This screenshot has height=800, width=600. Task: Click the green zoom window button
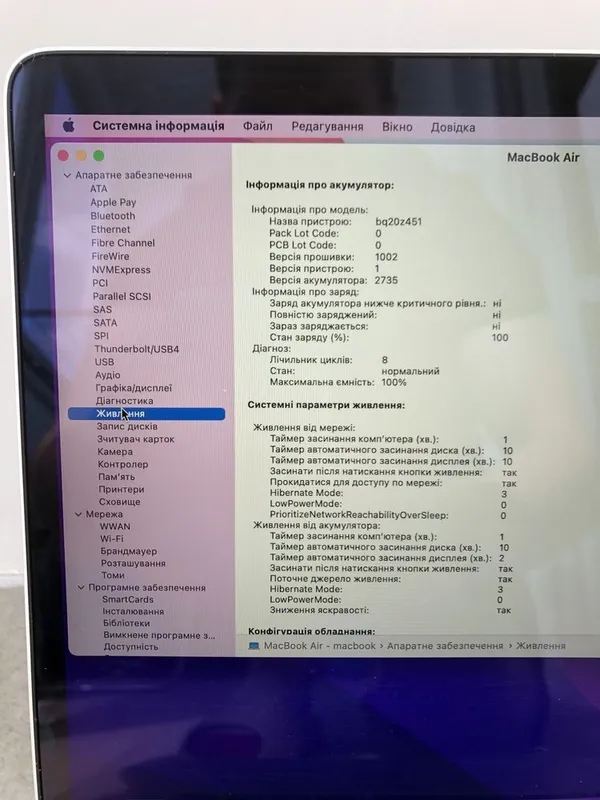pyautogui.click(x=99, y=156)
